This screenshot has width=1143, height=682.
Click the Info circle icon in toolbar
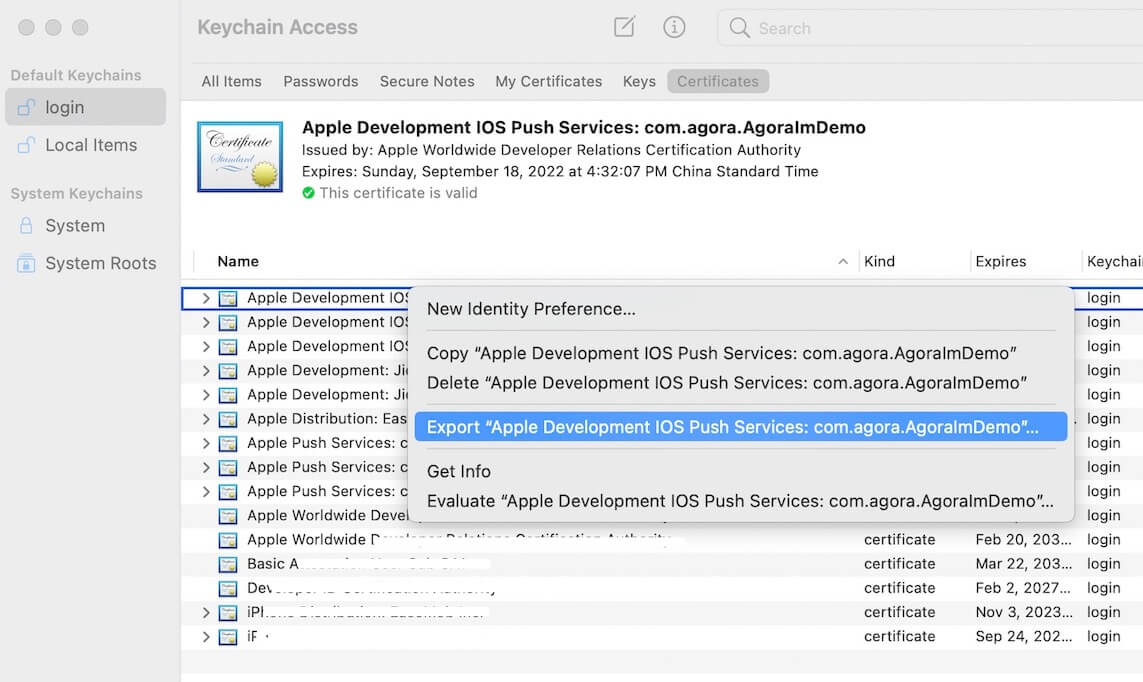[x=675, y=27]
